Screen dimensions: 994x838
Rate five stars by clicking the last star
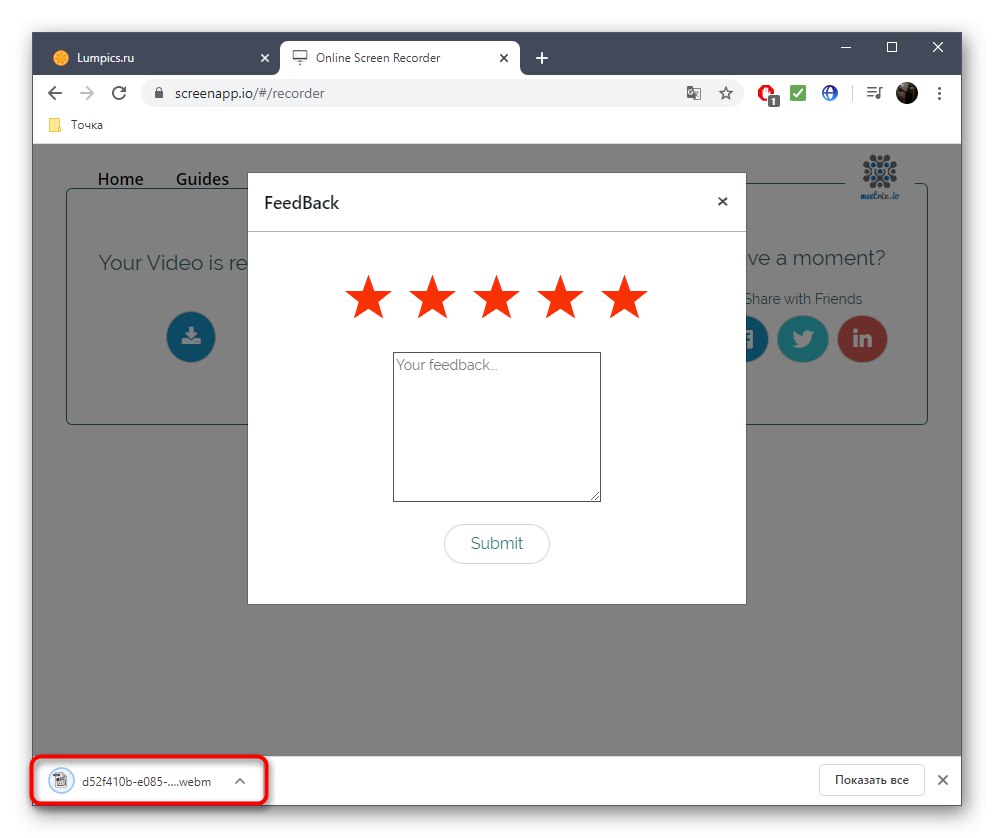[624, 296]
